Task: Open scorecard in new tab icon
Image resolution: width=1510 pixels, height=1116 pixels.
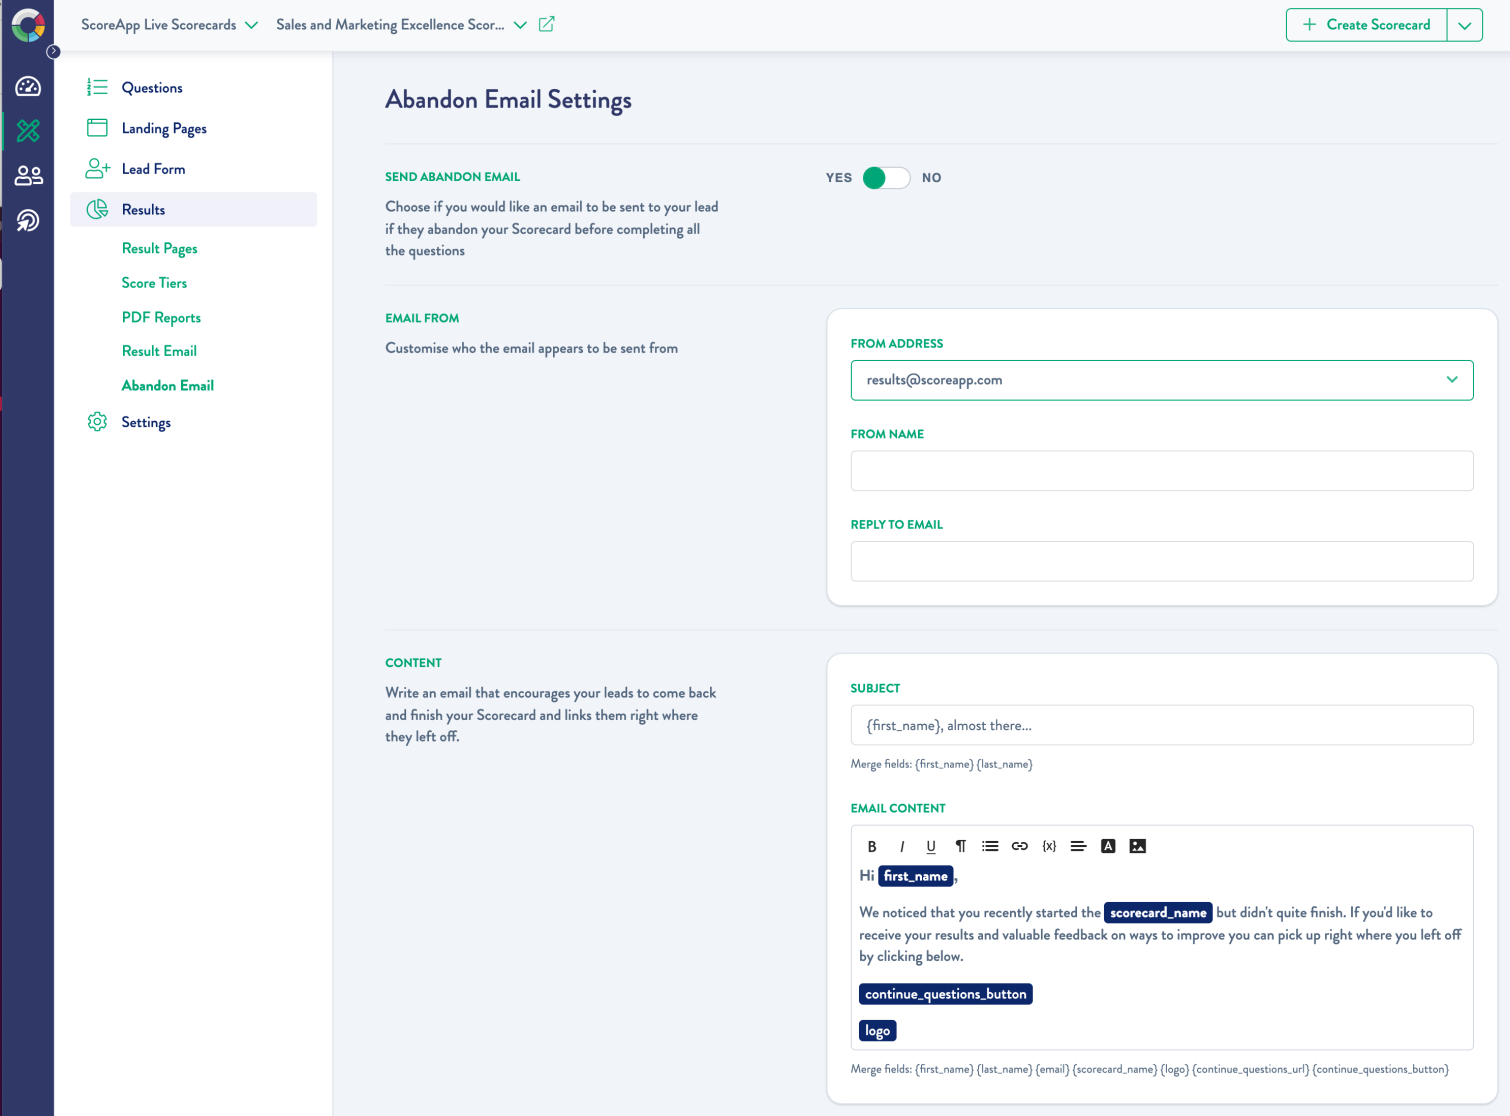Action: (547, 24)
